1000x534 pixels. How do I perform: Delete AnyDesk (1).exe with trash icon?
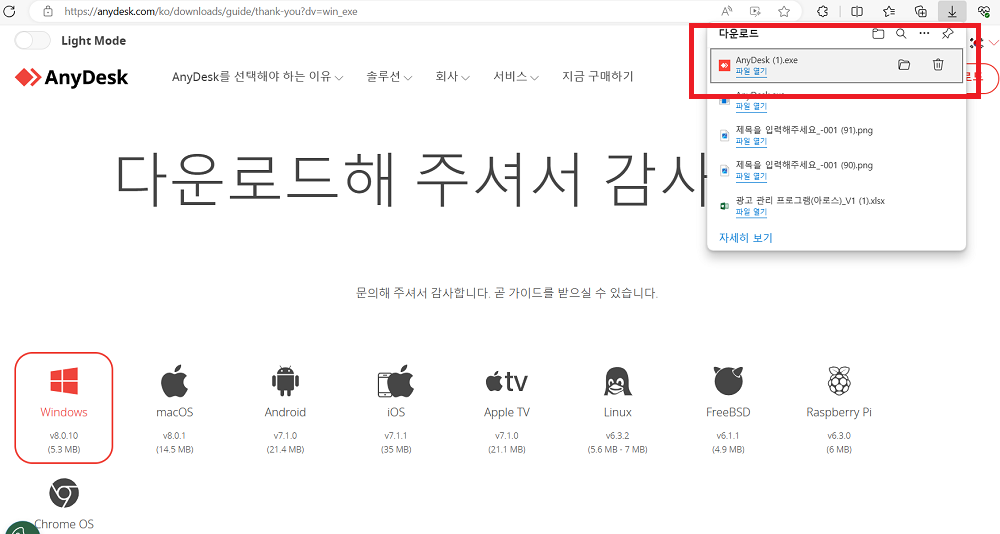point(938,64)
